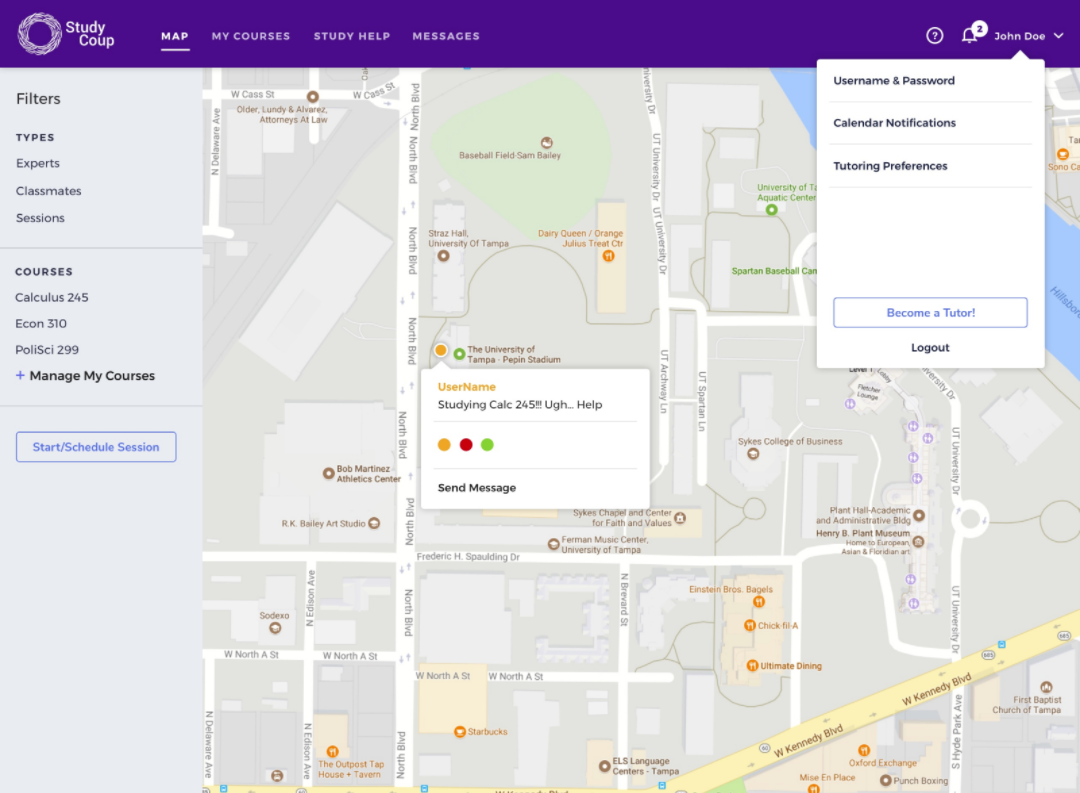
Task: Switch to the My Courses tab
Action: 251,36
